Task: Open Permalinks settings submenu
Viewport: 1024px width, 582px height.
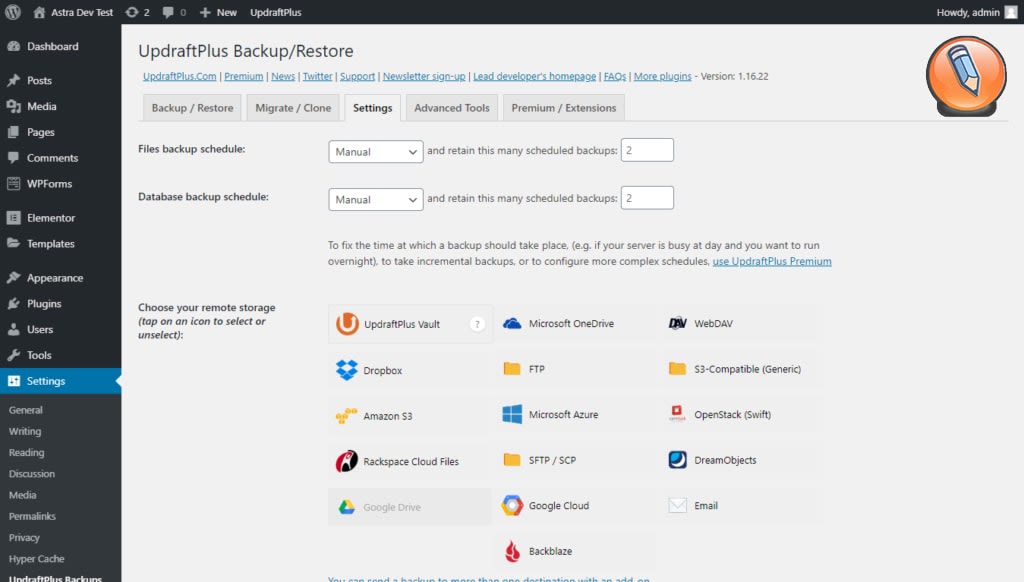Action: coord(32,516)
